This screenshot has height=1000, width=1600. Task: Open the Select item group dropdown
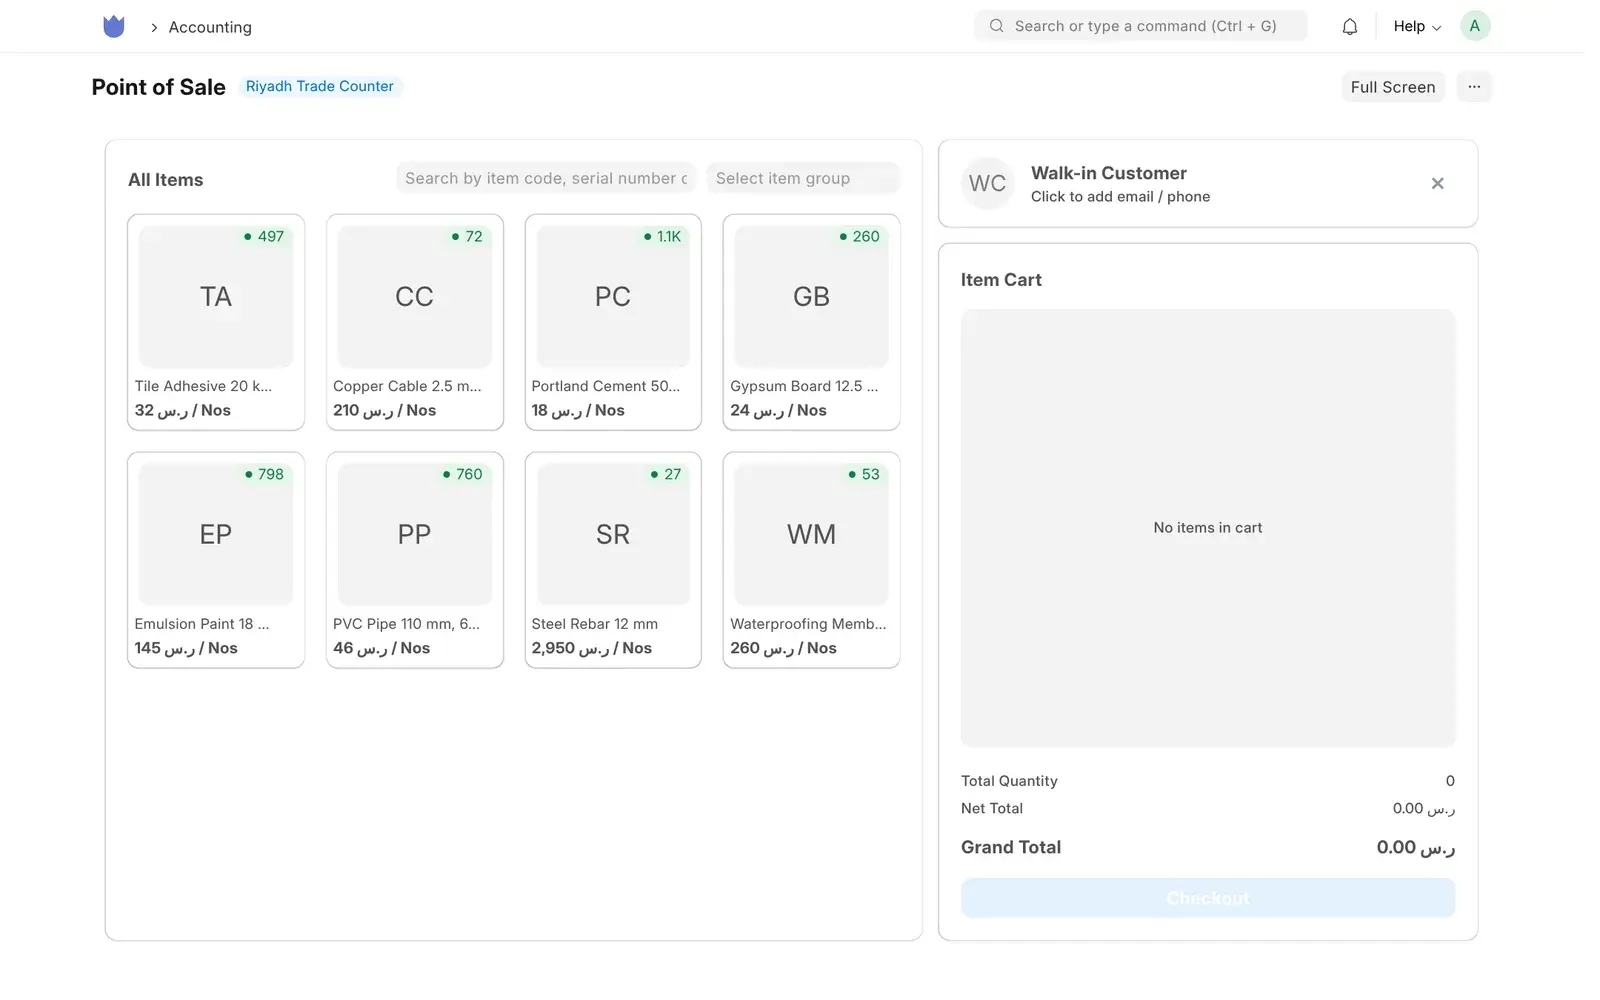coord(803,178)
